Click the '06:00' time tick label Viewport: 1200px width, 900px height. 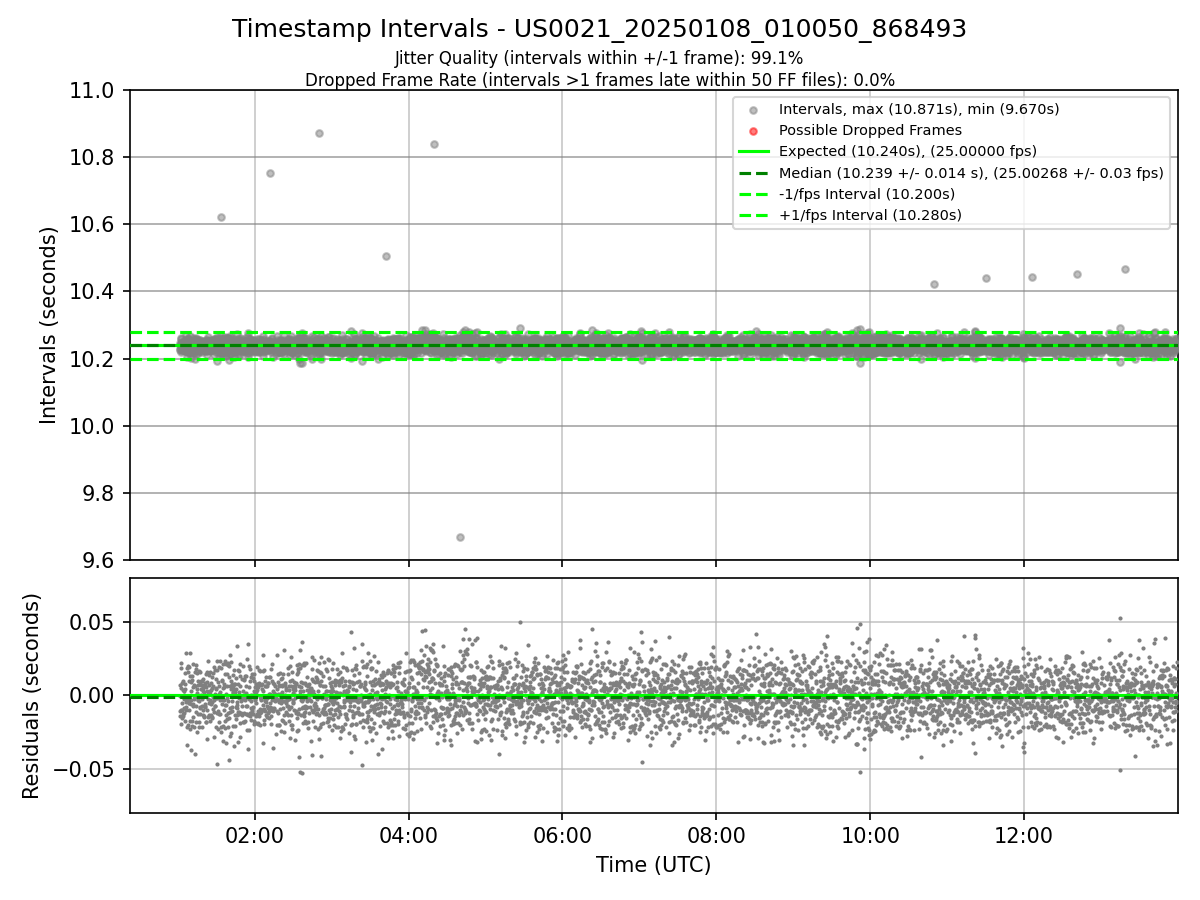pos(562,834)
